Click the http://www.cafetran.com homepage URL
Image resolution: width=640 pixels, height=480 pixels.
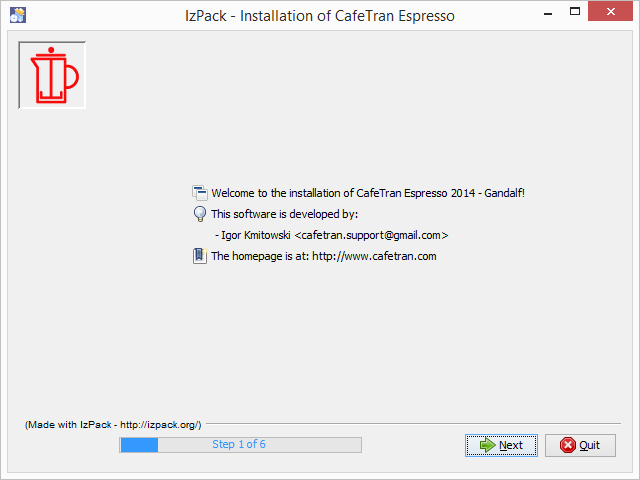tap(374, 256)
